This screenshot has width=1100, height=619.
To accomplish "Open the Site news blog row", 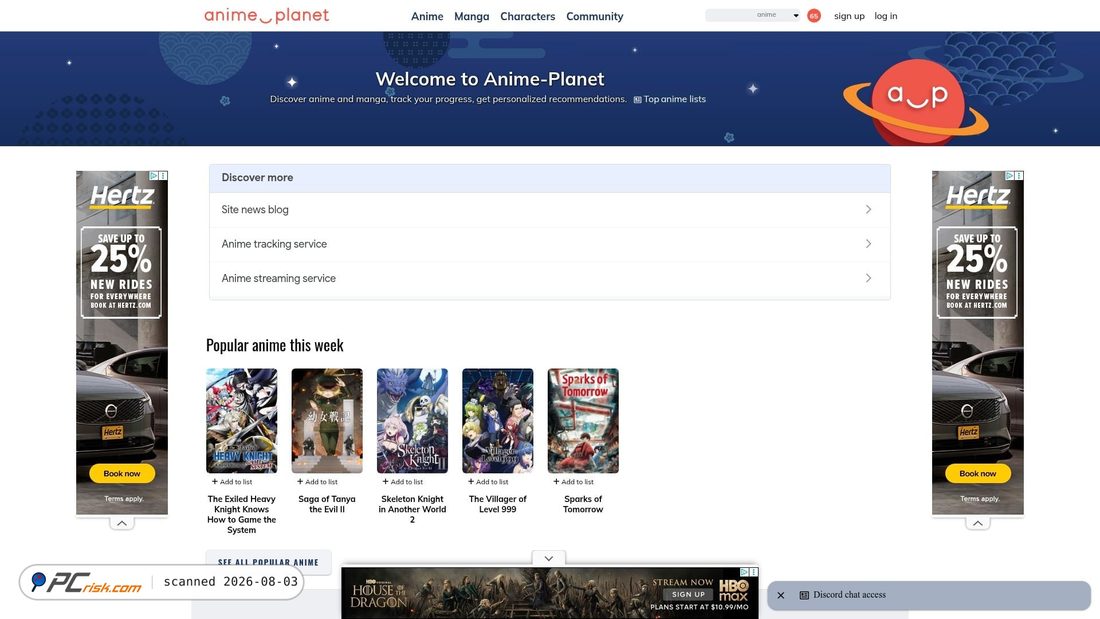I will tap(549, 209).
